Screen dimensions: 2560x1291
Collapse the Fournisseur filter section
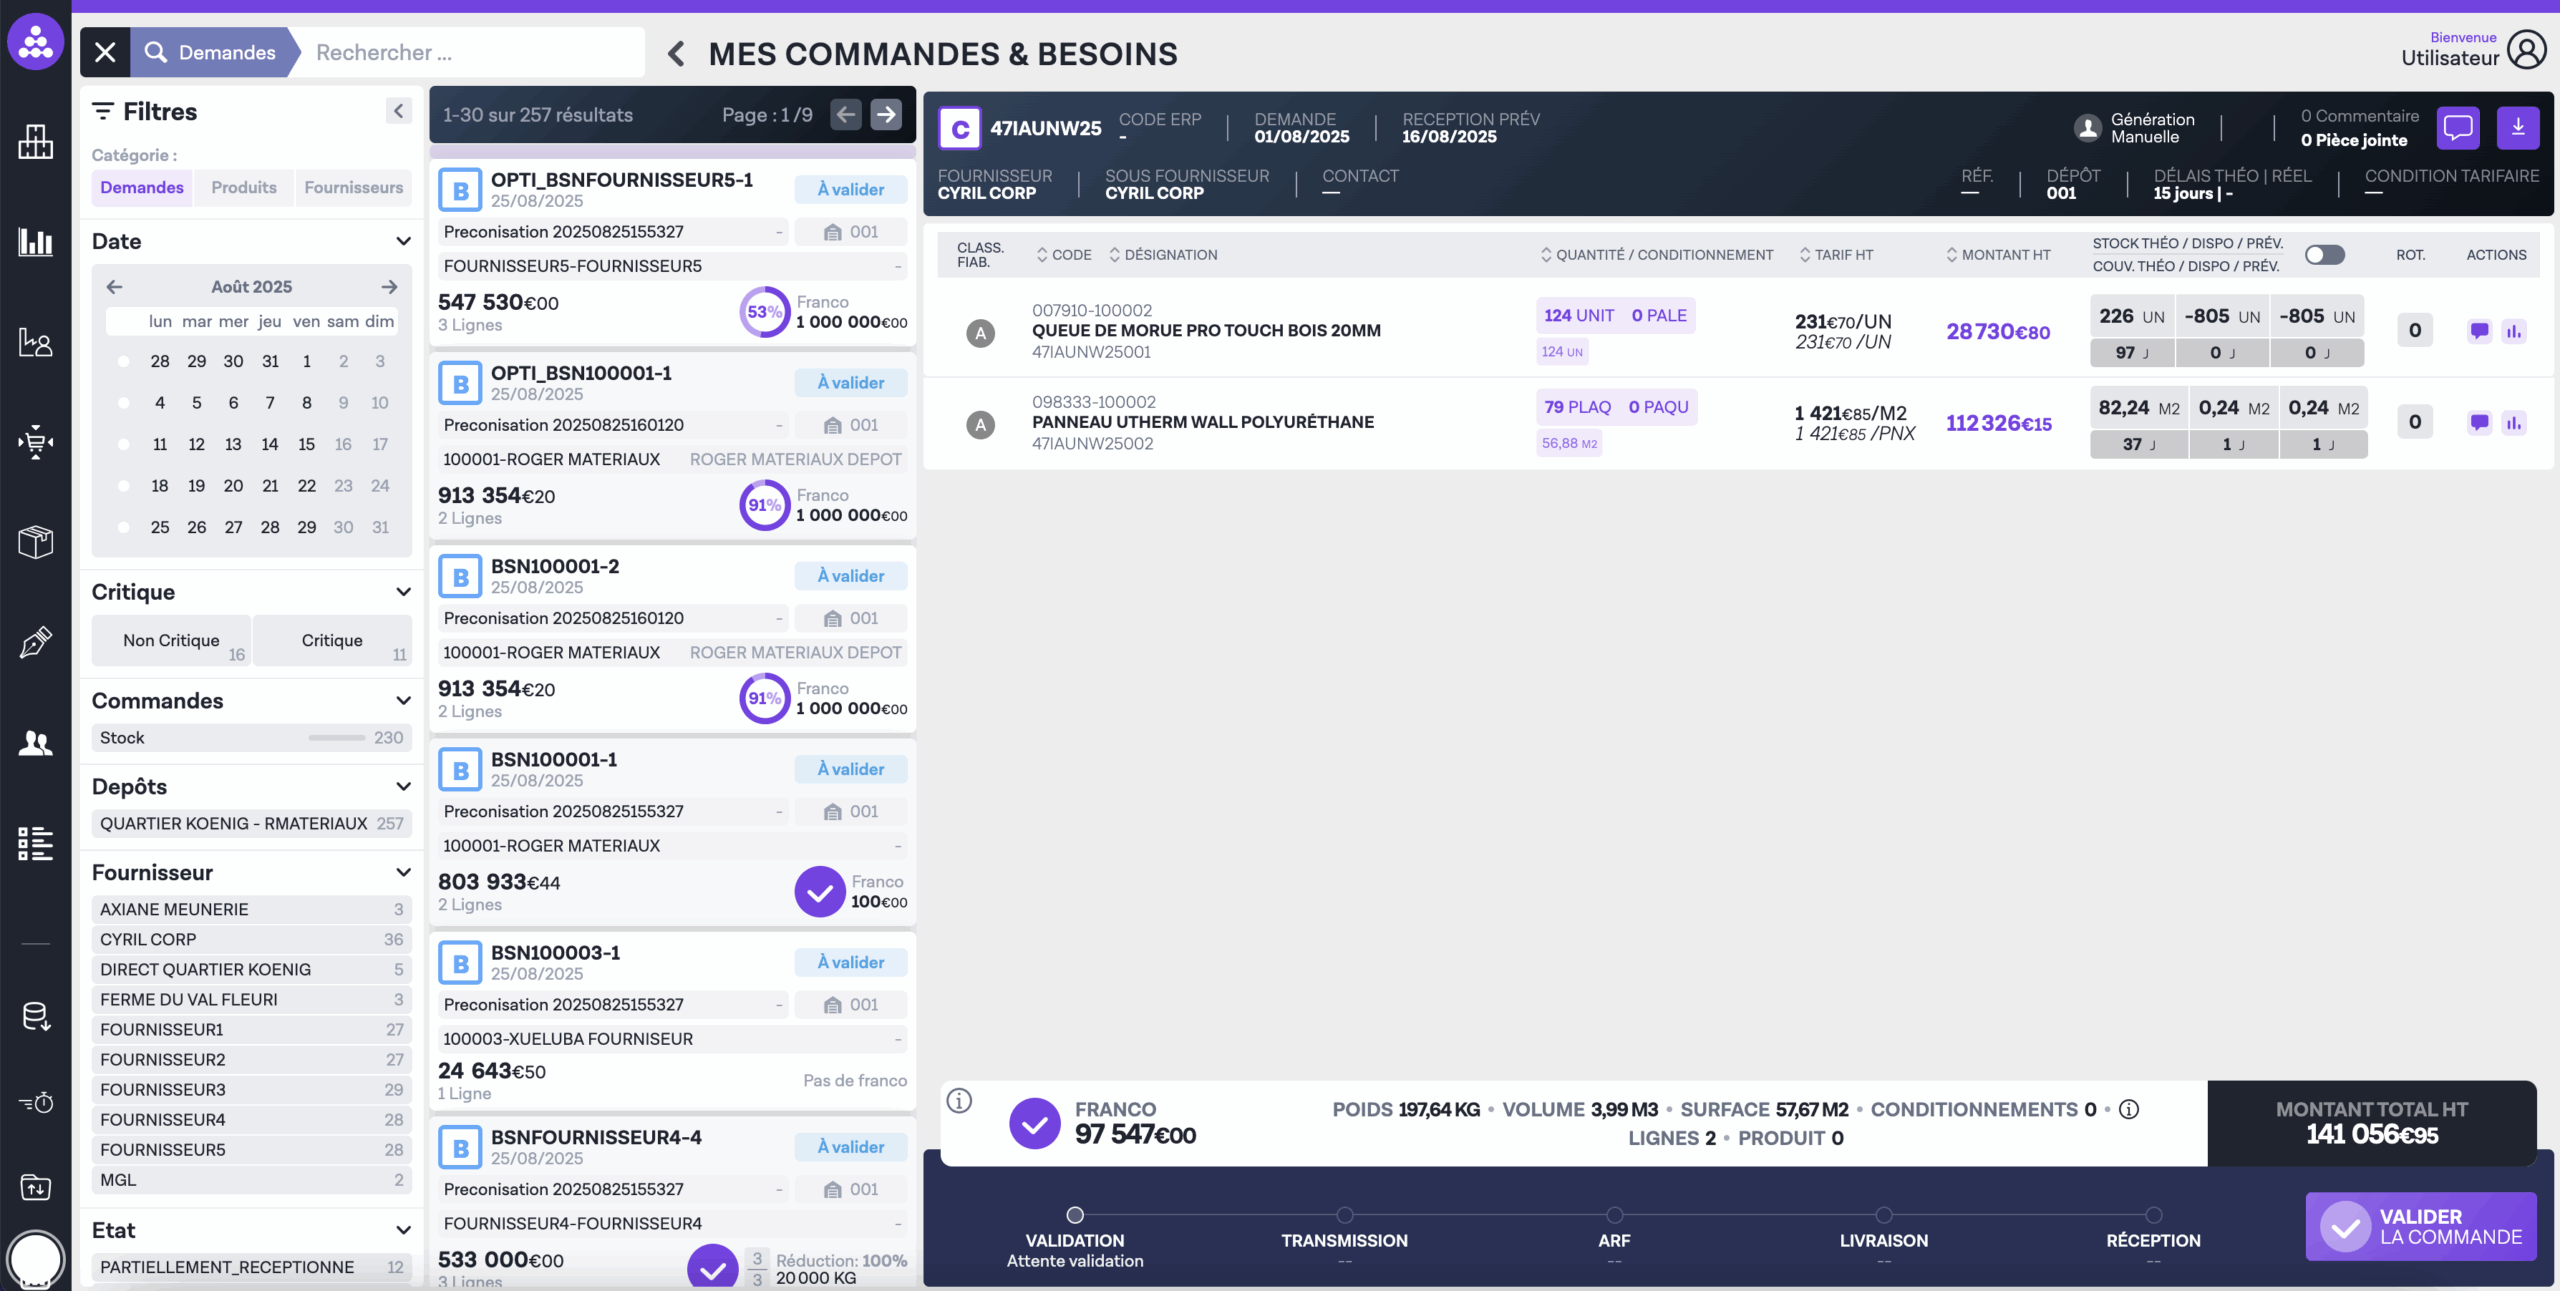[x=403, y=872]
